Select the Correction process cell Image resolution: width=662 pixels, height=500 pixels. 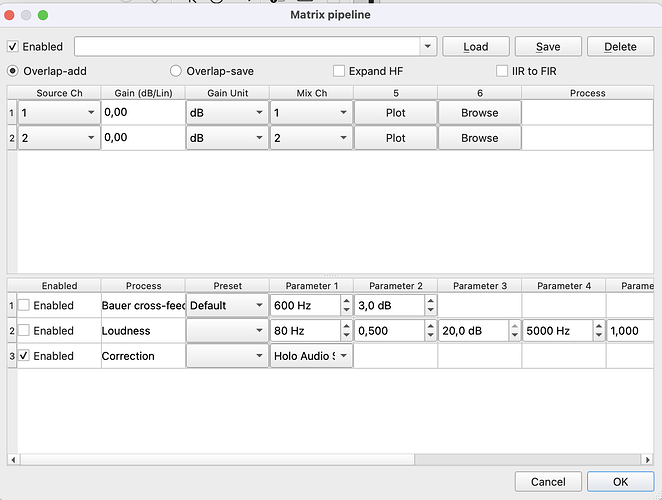coord(143,356)
